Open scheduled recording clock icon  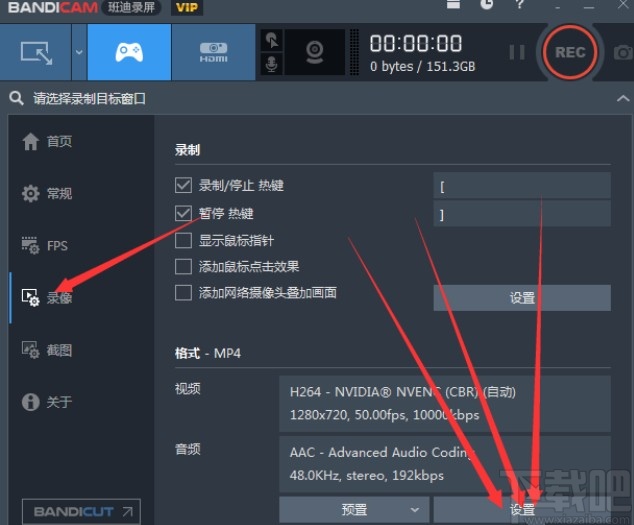click(x=487, y=4)
